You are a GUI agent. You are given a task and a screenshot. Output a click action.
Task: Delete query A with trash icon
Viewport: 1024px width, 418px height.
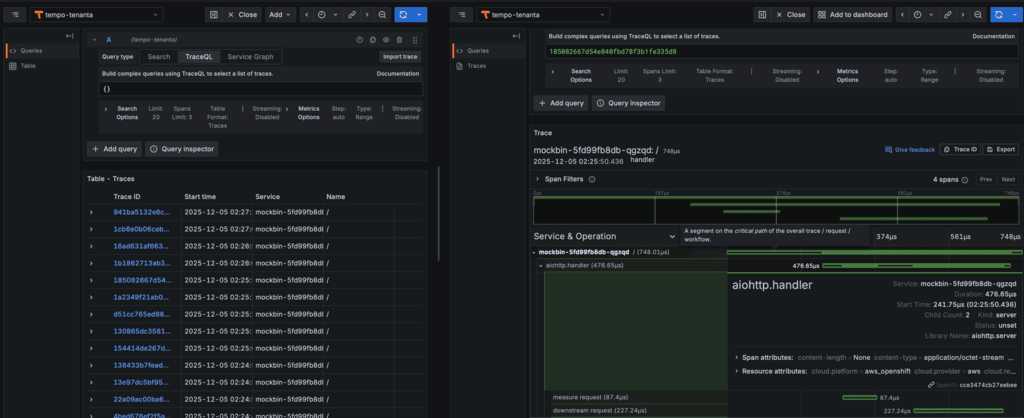click(x=400, y=40)
